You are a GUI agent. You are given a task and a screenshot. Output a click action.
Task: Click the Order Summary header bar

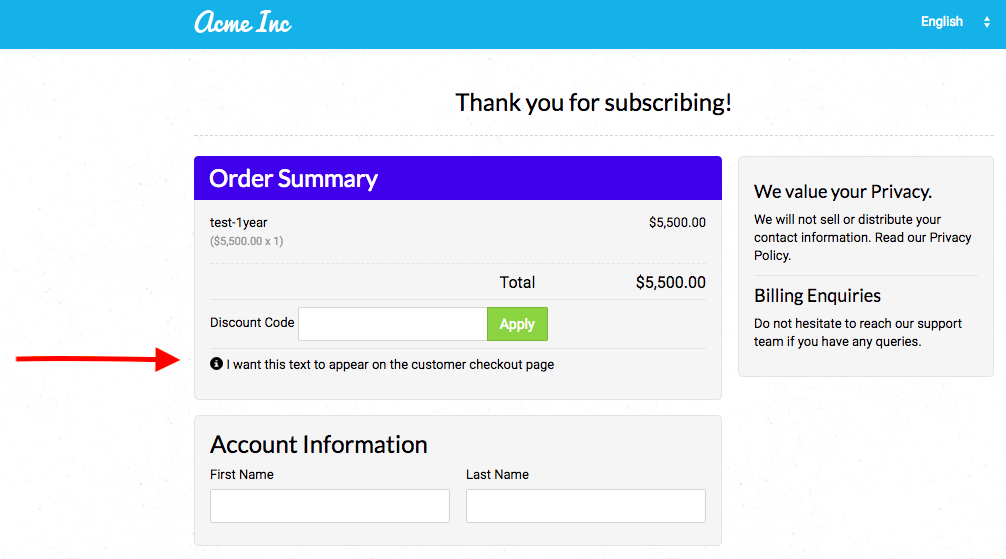point(458,178)
